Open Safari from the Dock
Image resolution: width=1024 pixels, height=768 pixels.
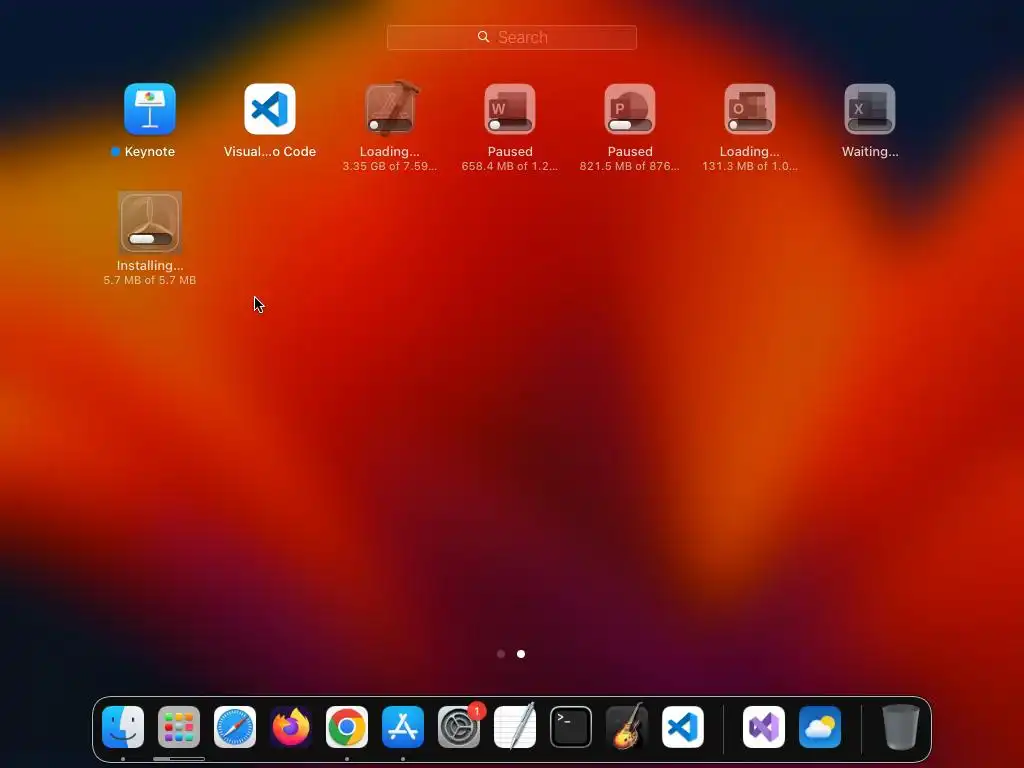(x=235, y=727)
